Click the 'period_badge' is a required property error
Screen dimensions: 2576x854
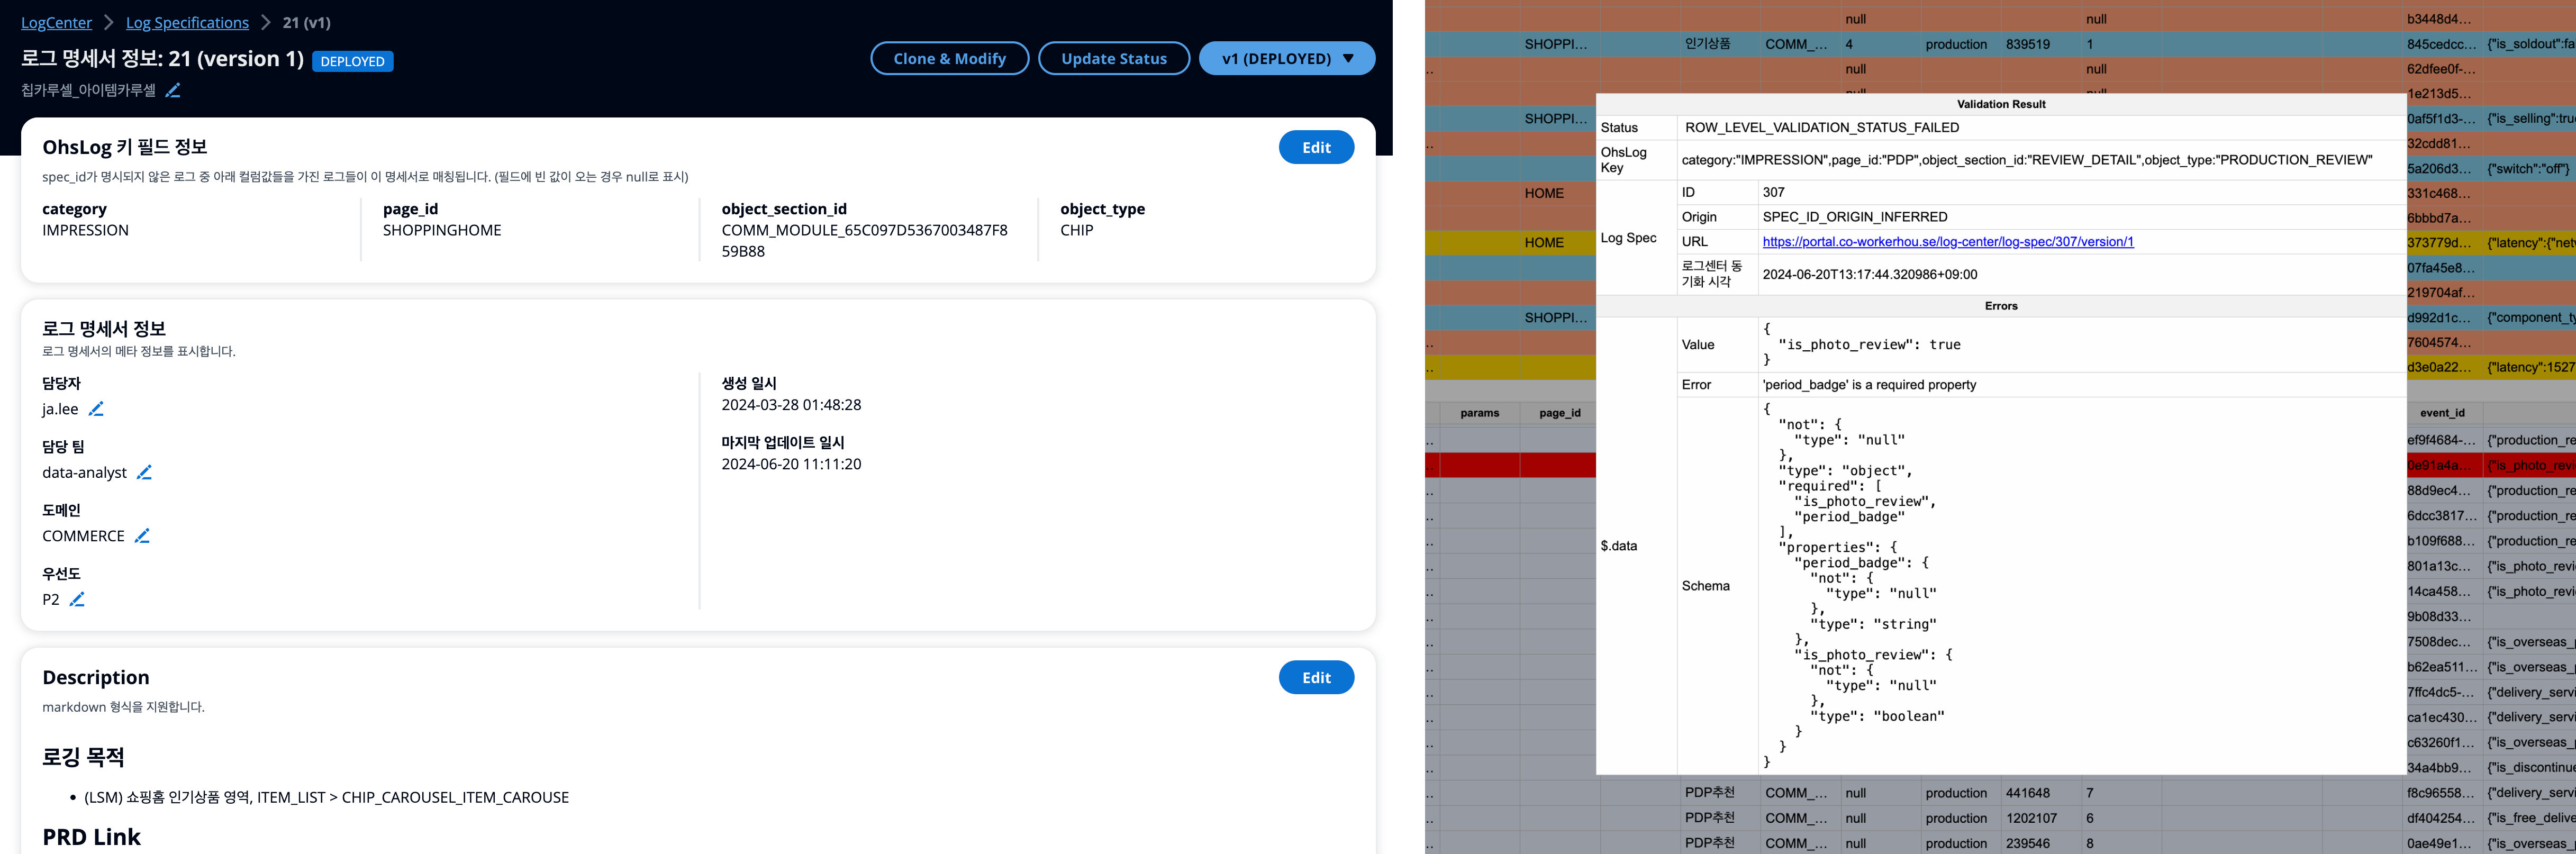1869,385
